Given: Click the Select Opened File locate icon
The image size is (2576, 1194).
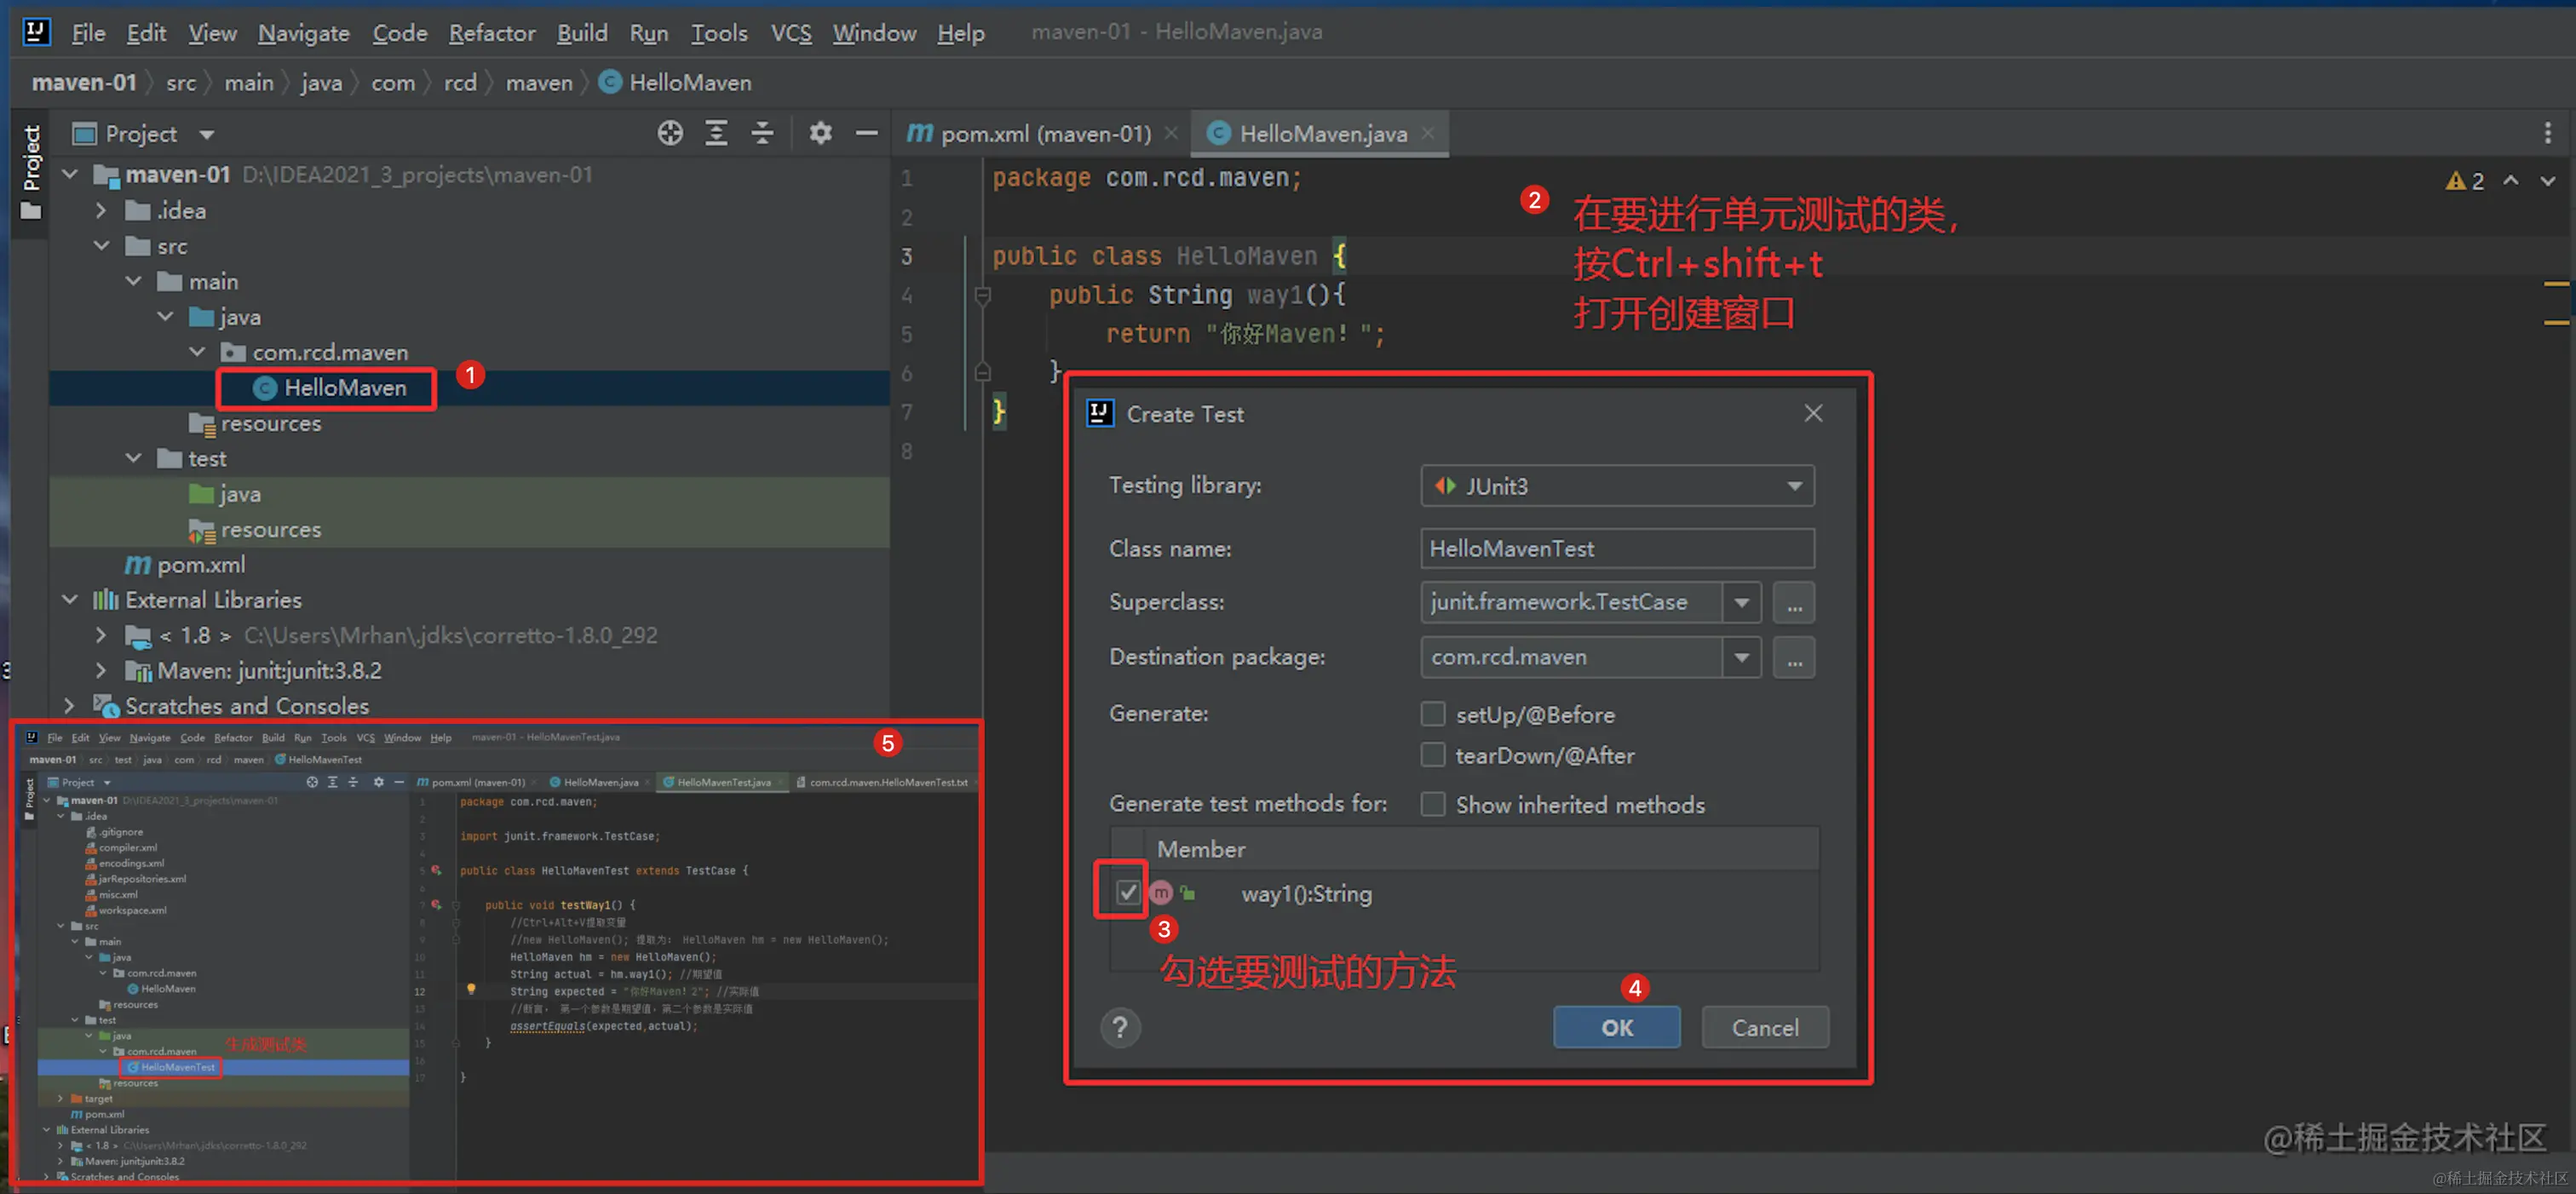Looking at the screenshot, I should pos(670,133).
